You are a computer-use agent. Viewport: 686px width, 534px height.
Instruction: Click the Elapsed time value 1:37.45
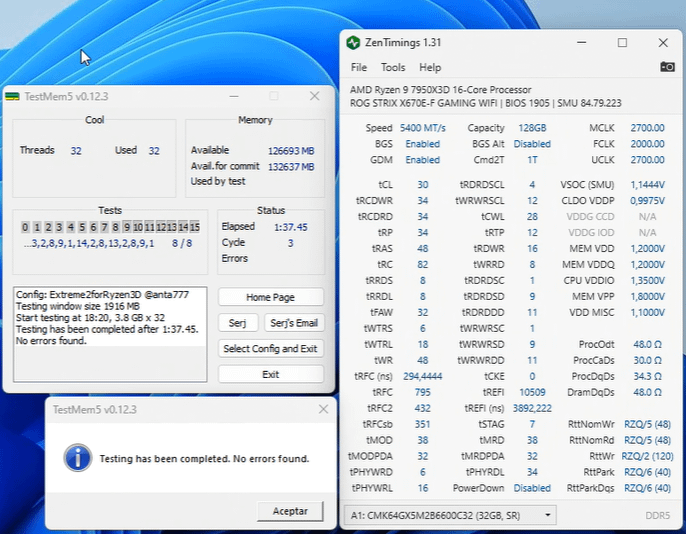[x=290, y=227]
